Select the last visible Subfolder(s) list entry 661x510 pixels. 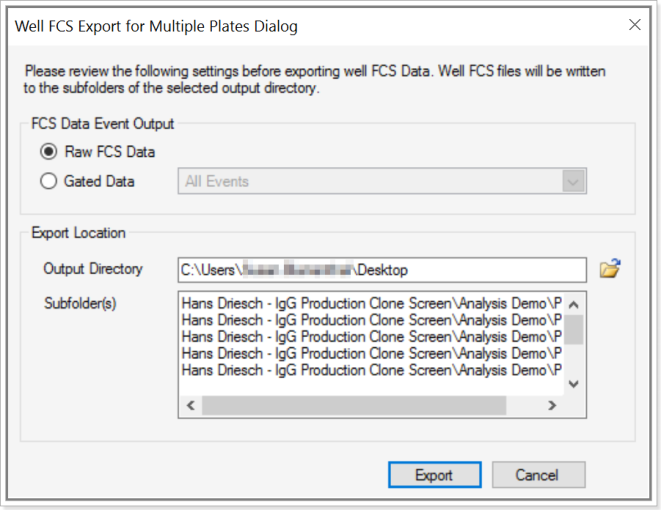coord(370,370)
